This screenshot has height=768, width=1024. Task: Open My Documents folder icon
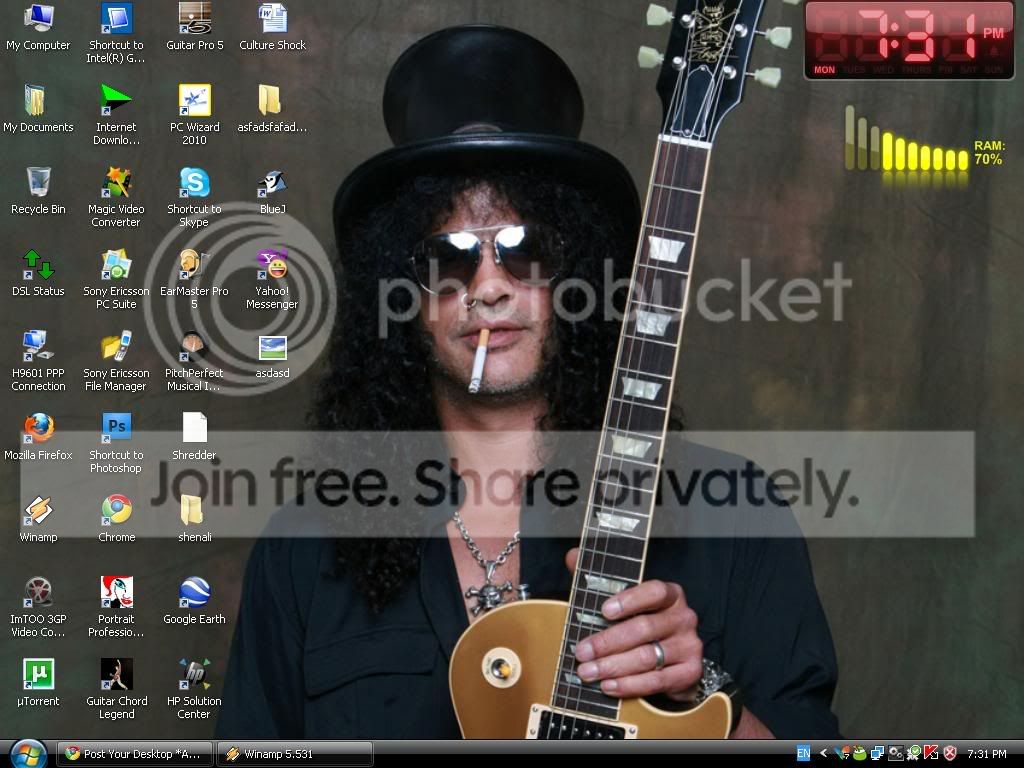click(x=38, y=109)
